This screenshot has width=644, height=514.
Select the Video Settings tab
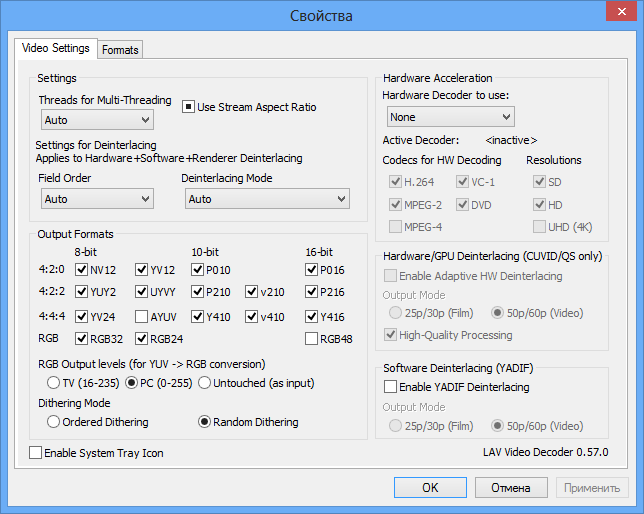pyautogui.click(x=55, y=48)
